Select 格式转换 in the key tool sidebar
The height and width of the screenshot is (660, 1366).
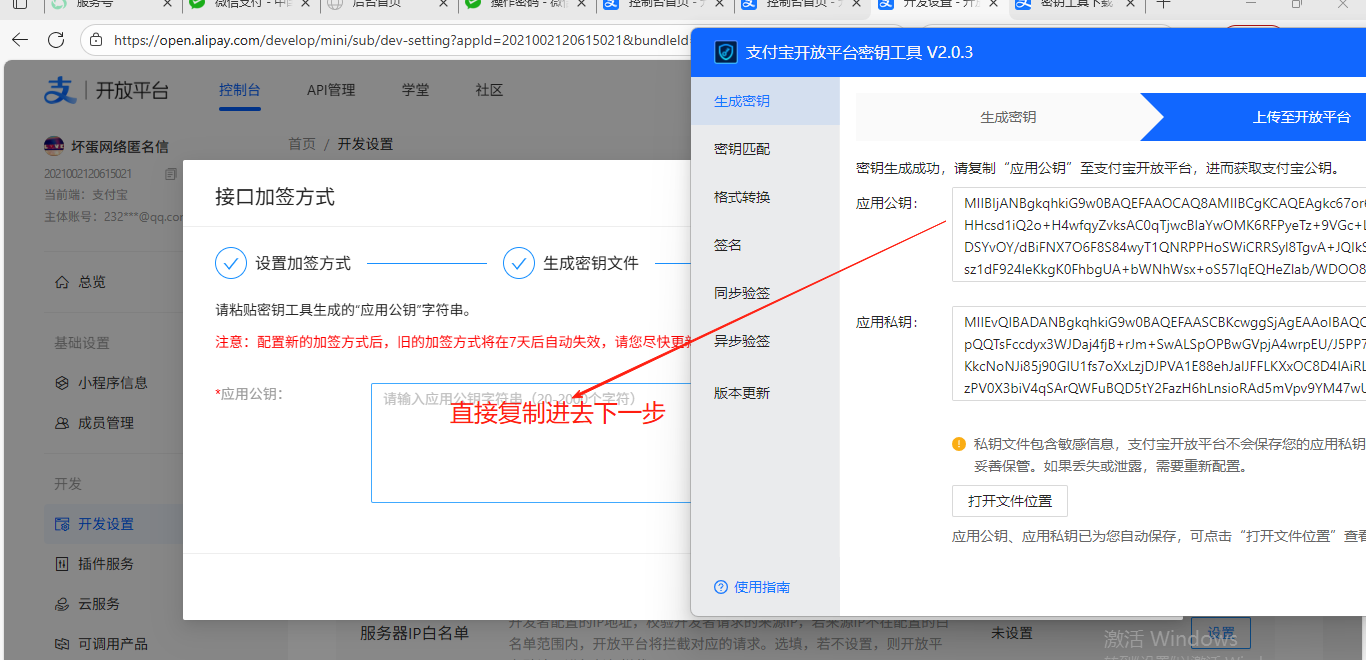(766, 197)
